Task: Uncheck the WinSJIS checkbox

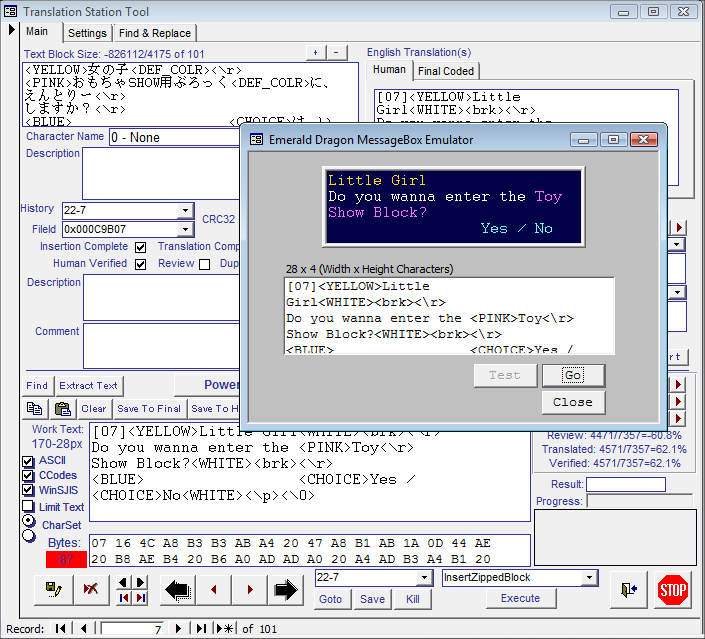Action: point(28,491)
